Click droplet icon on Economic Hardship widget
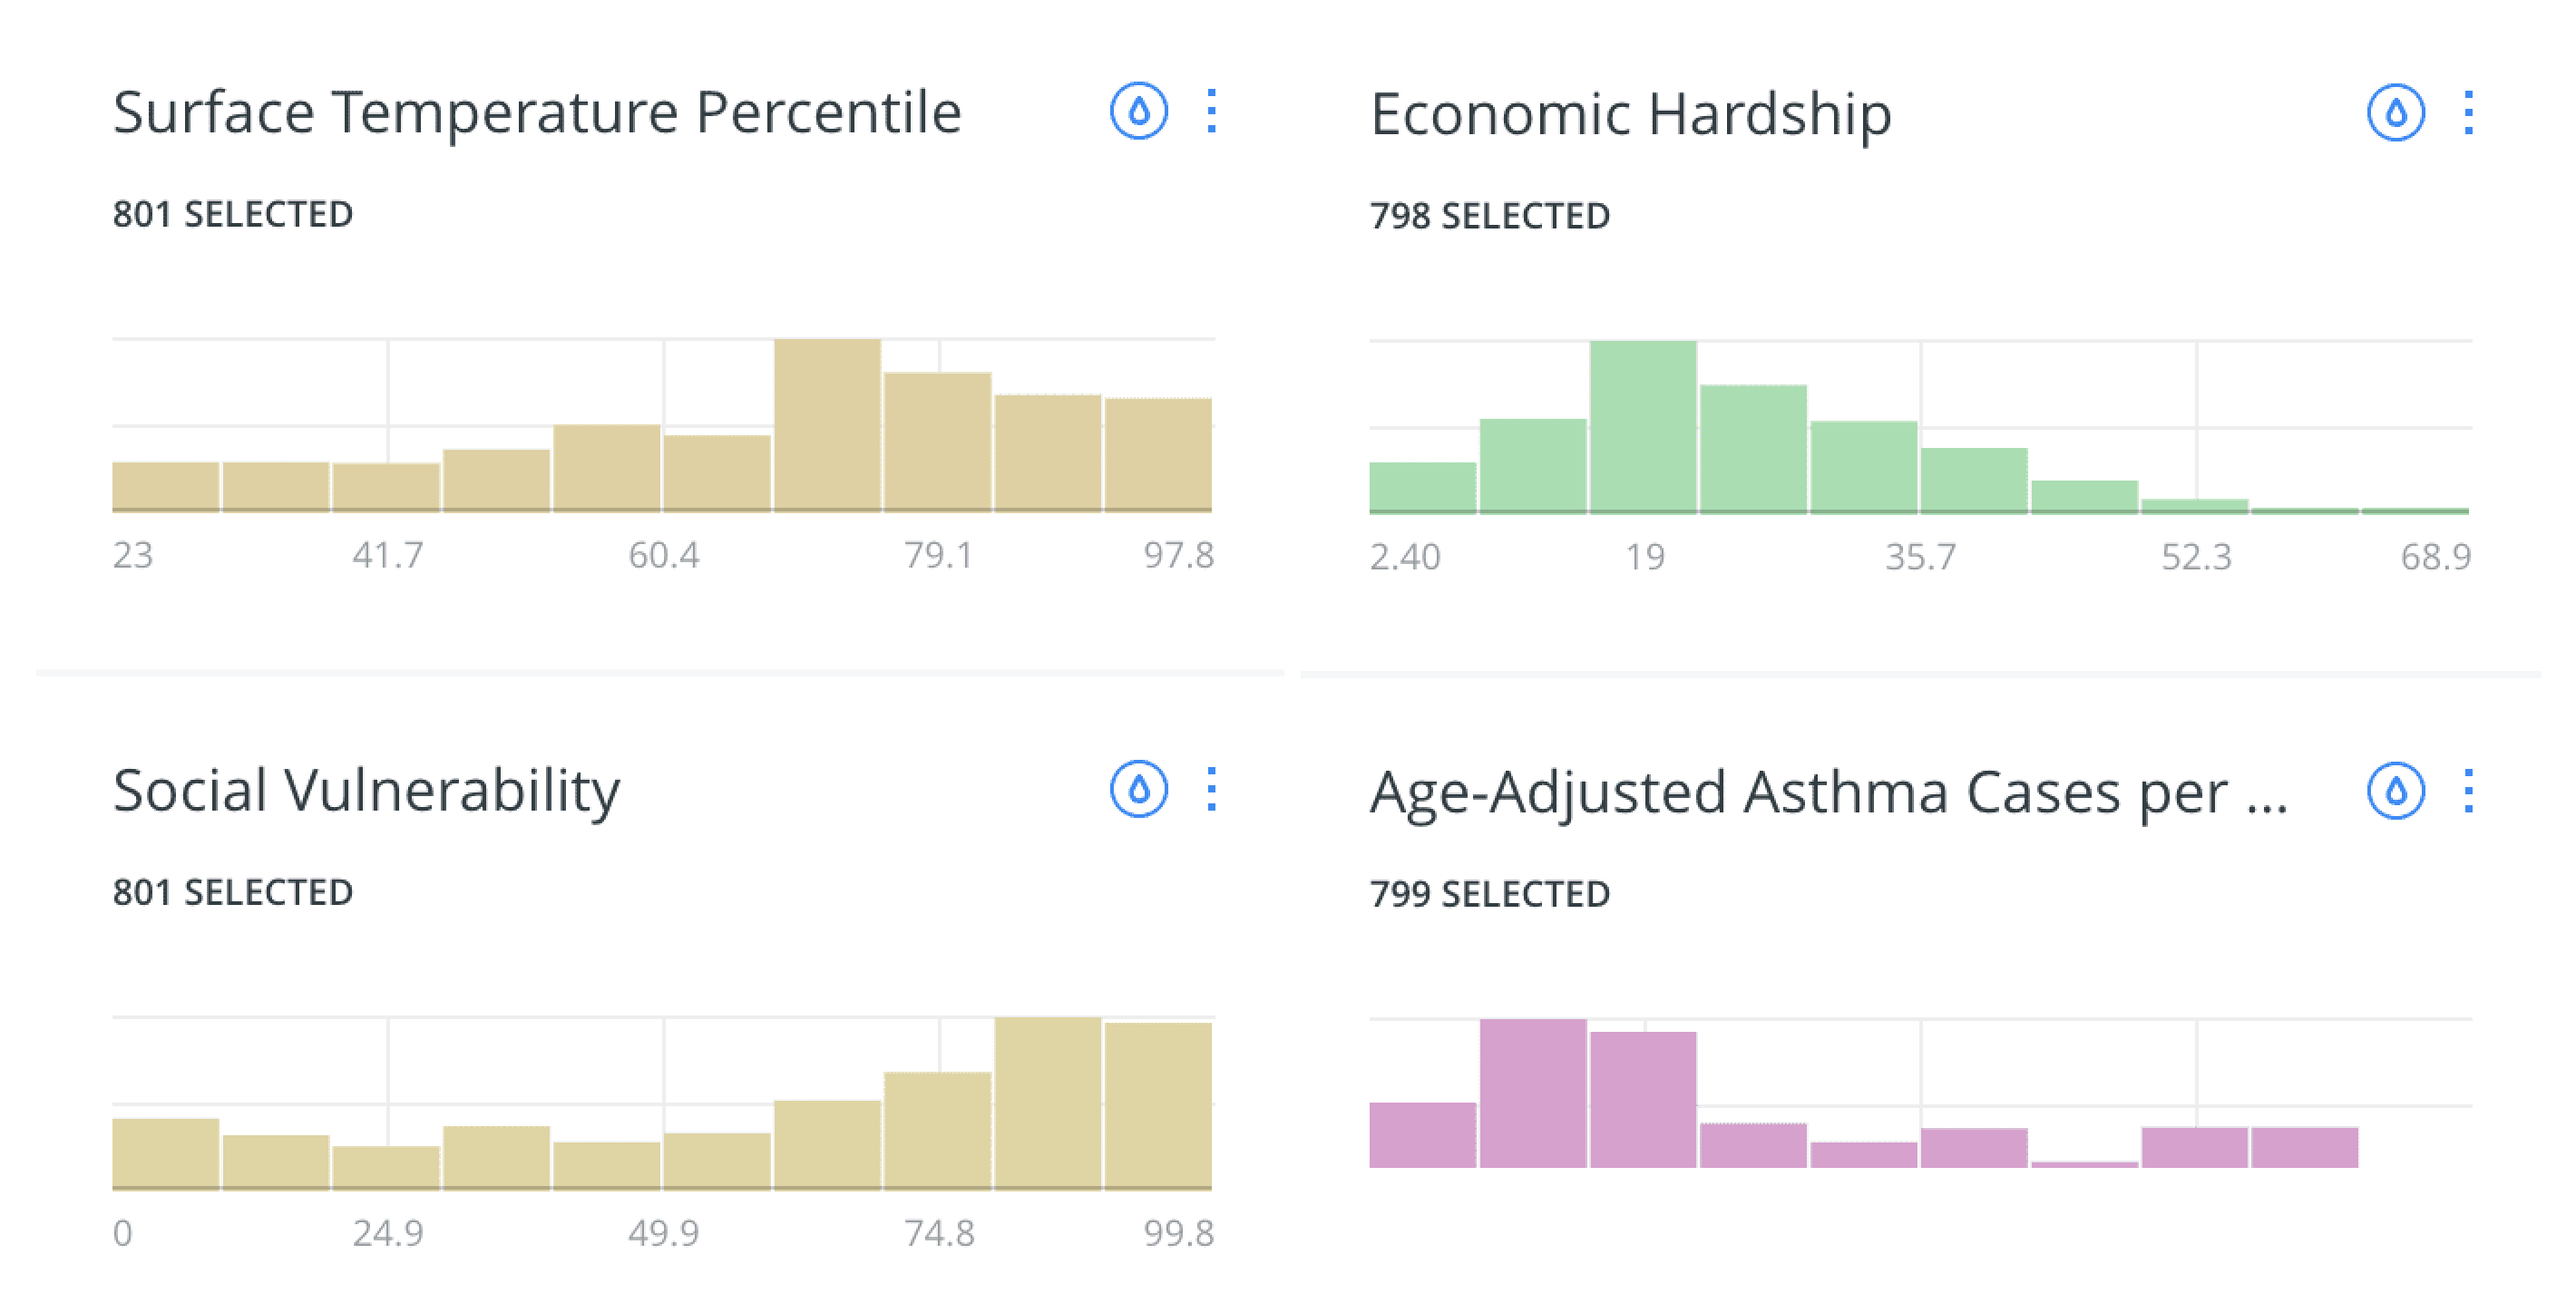The width and height of the screenshot is (2576, 1293). pos(2395,113)
